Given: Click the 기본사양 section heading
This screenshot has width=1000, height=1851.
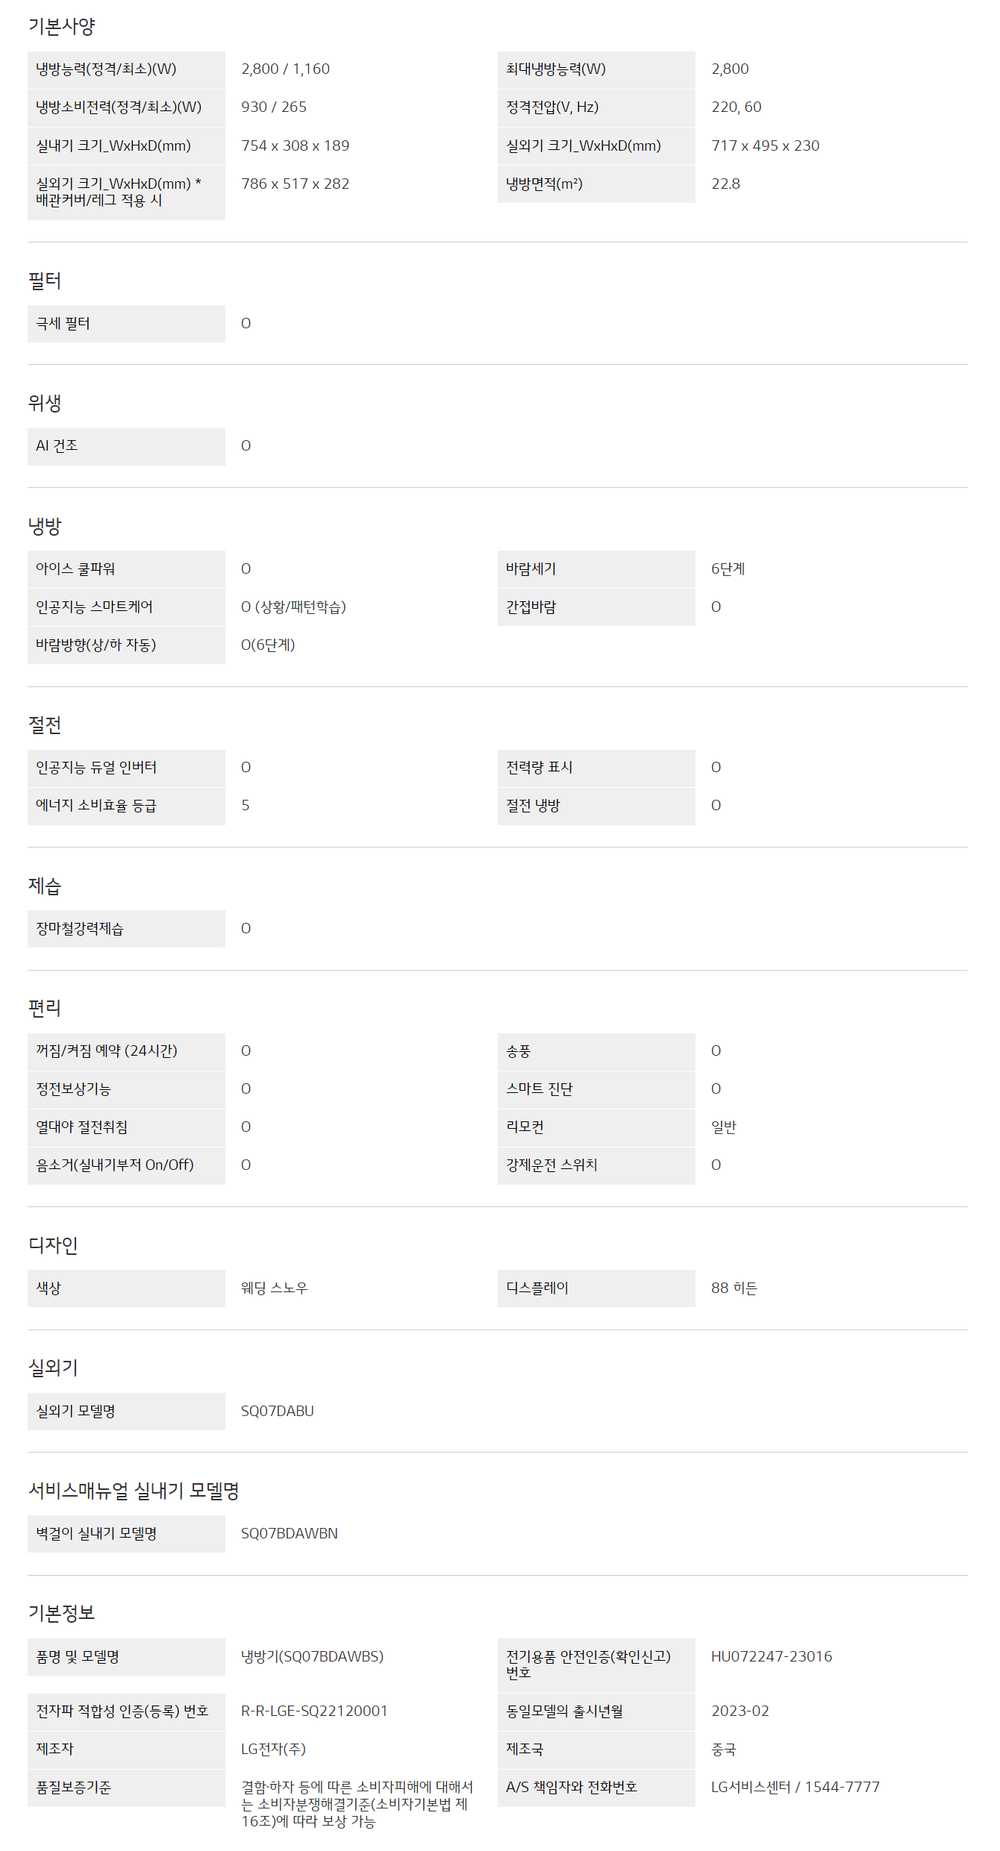Looking at the screenshot, I should click(x=62, y=27).
